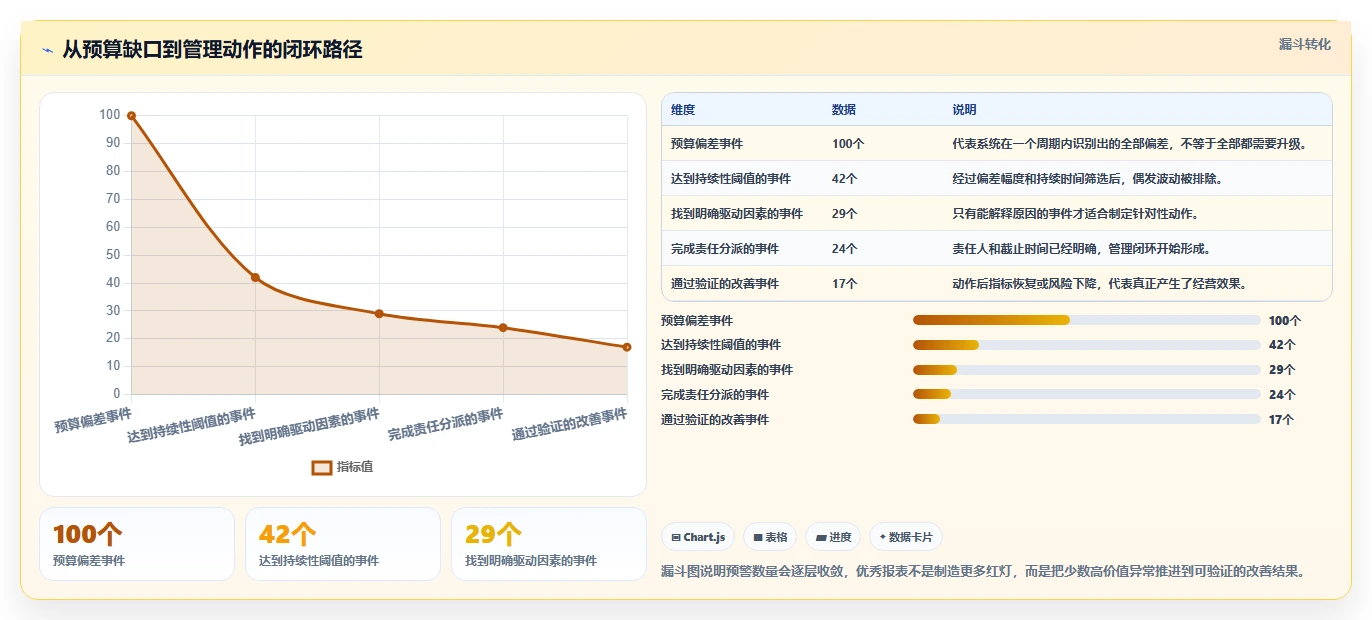Click the chart data point at value 100
The height and width of the screenshot is (620, 1372).
tap(131, 116)
